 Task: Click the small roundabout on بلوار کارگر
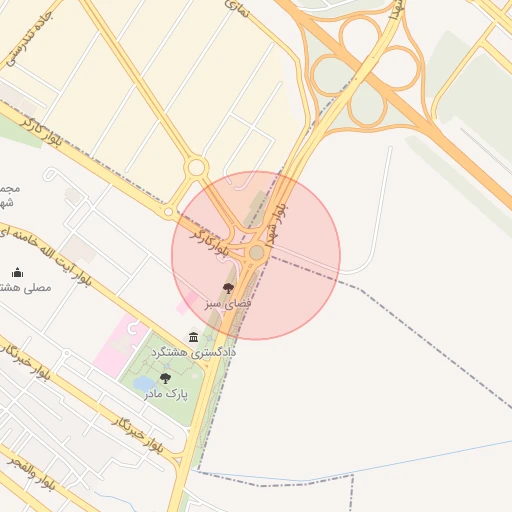[x=168, y=212]
